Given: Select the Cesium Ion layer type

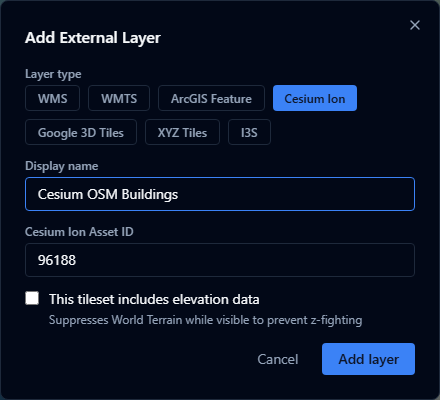Looking at the screenshot, I should [x=315, y=98].
